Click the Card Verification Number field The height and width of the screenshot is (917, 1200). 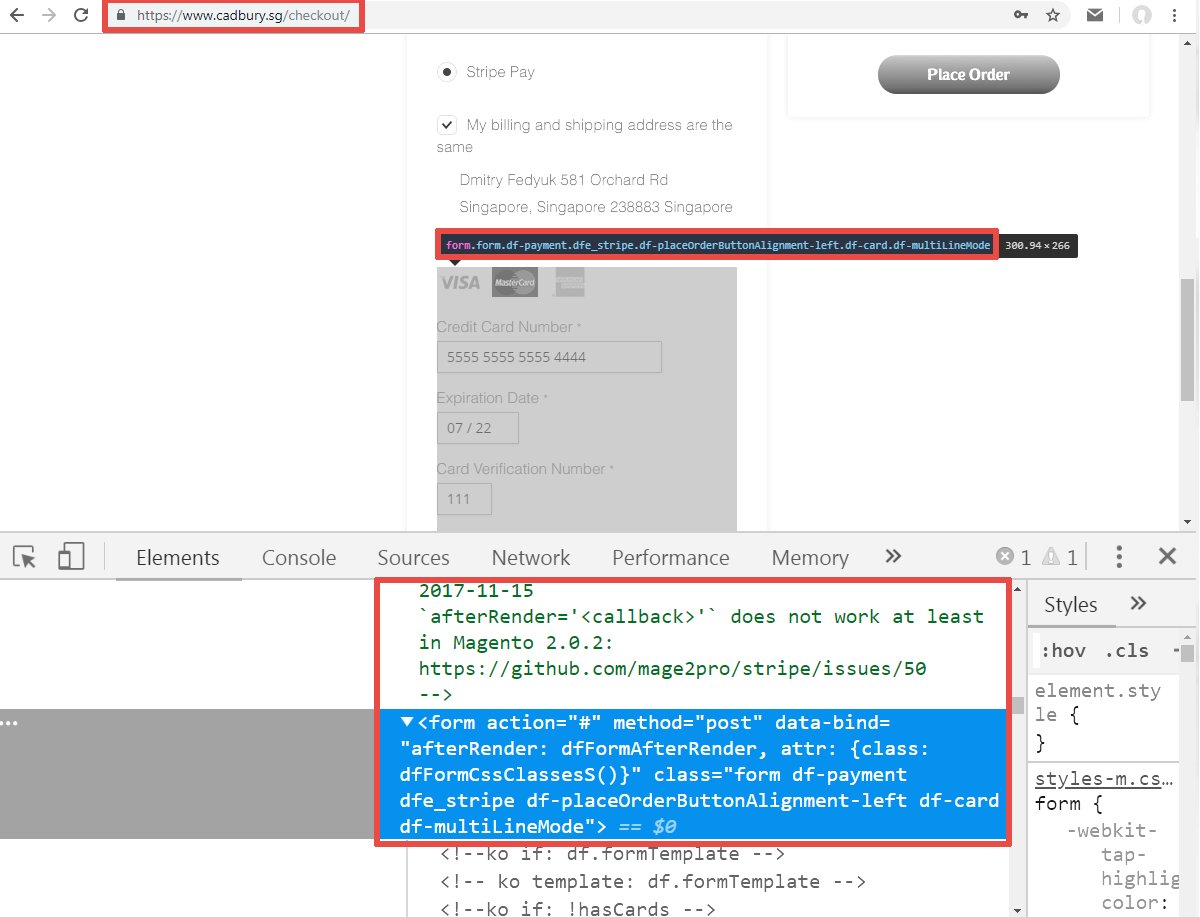click(x=464, y=499)
